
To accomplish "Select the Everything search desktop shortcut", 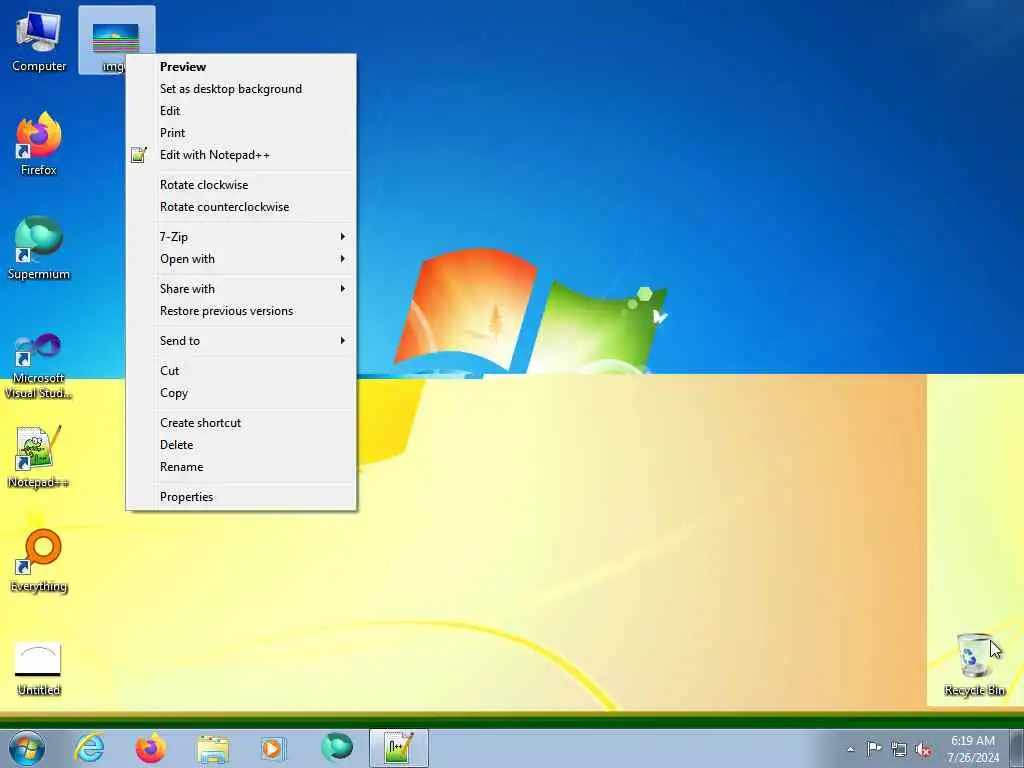I will point(39,560).
